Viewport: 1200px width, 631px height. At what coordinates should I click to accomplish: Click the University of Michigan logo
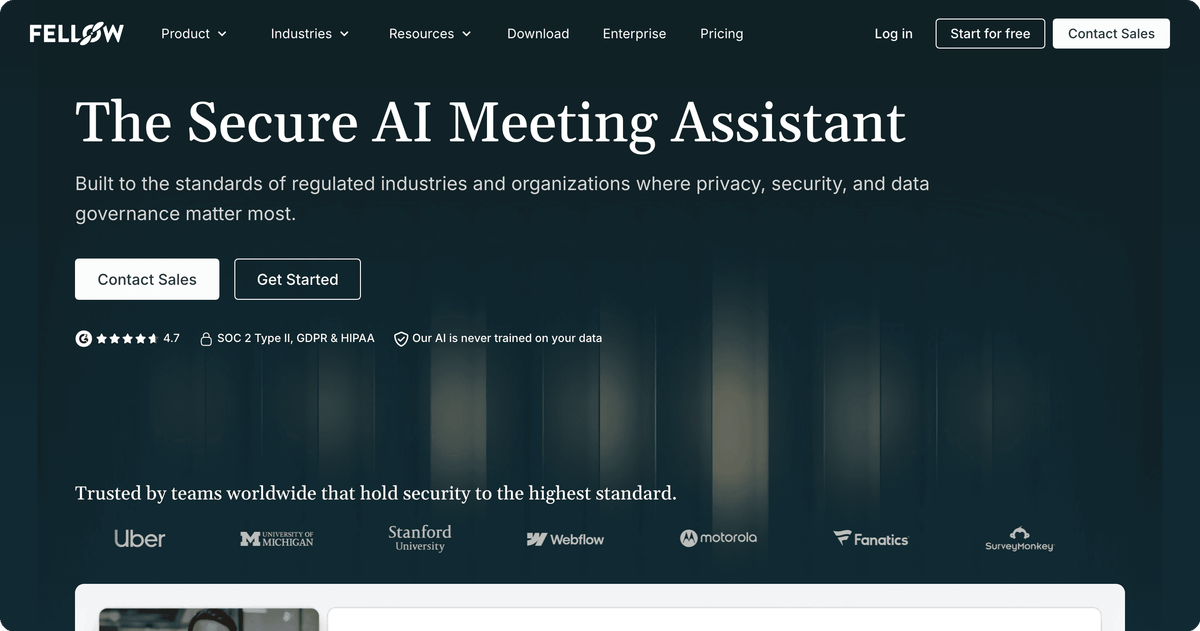click(x=277, y=539)
